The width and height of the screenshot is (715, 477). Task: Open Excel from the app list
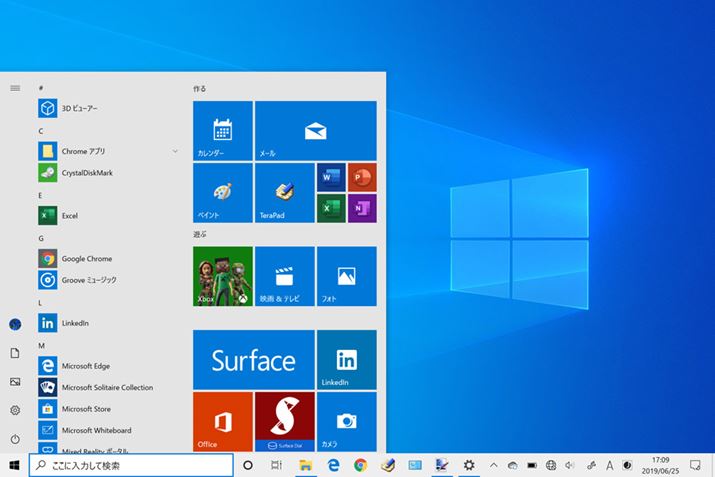coord(70,215)
